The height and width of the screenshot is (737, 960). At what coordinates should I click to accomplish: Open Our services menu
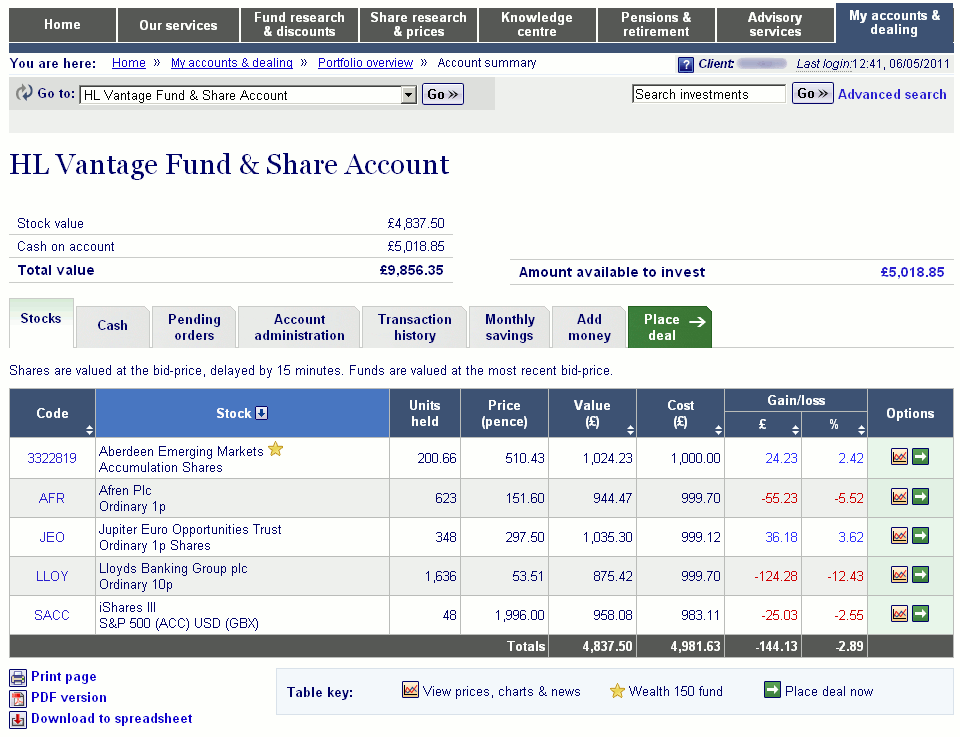pyautogui.click(x=178, y=25)
